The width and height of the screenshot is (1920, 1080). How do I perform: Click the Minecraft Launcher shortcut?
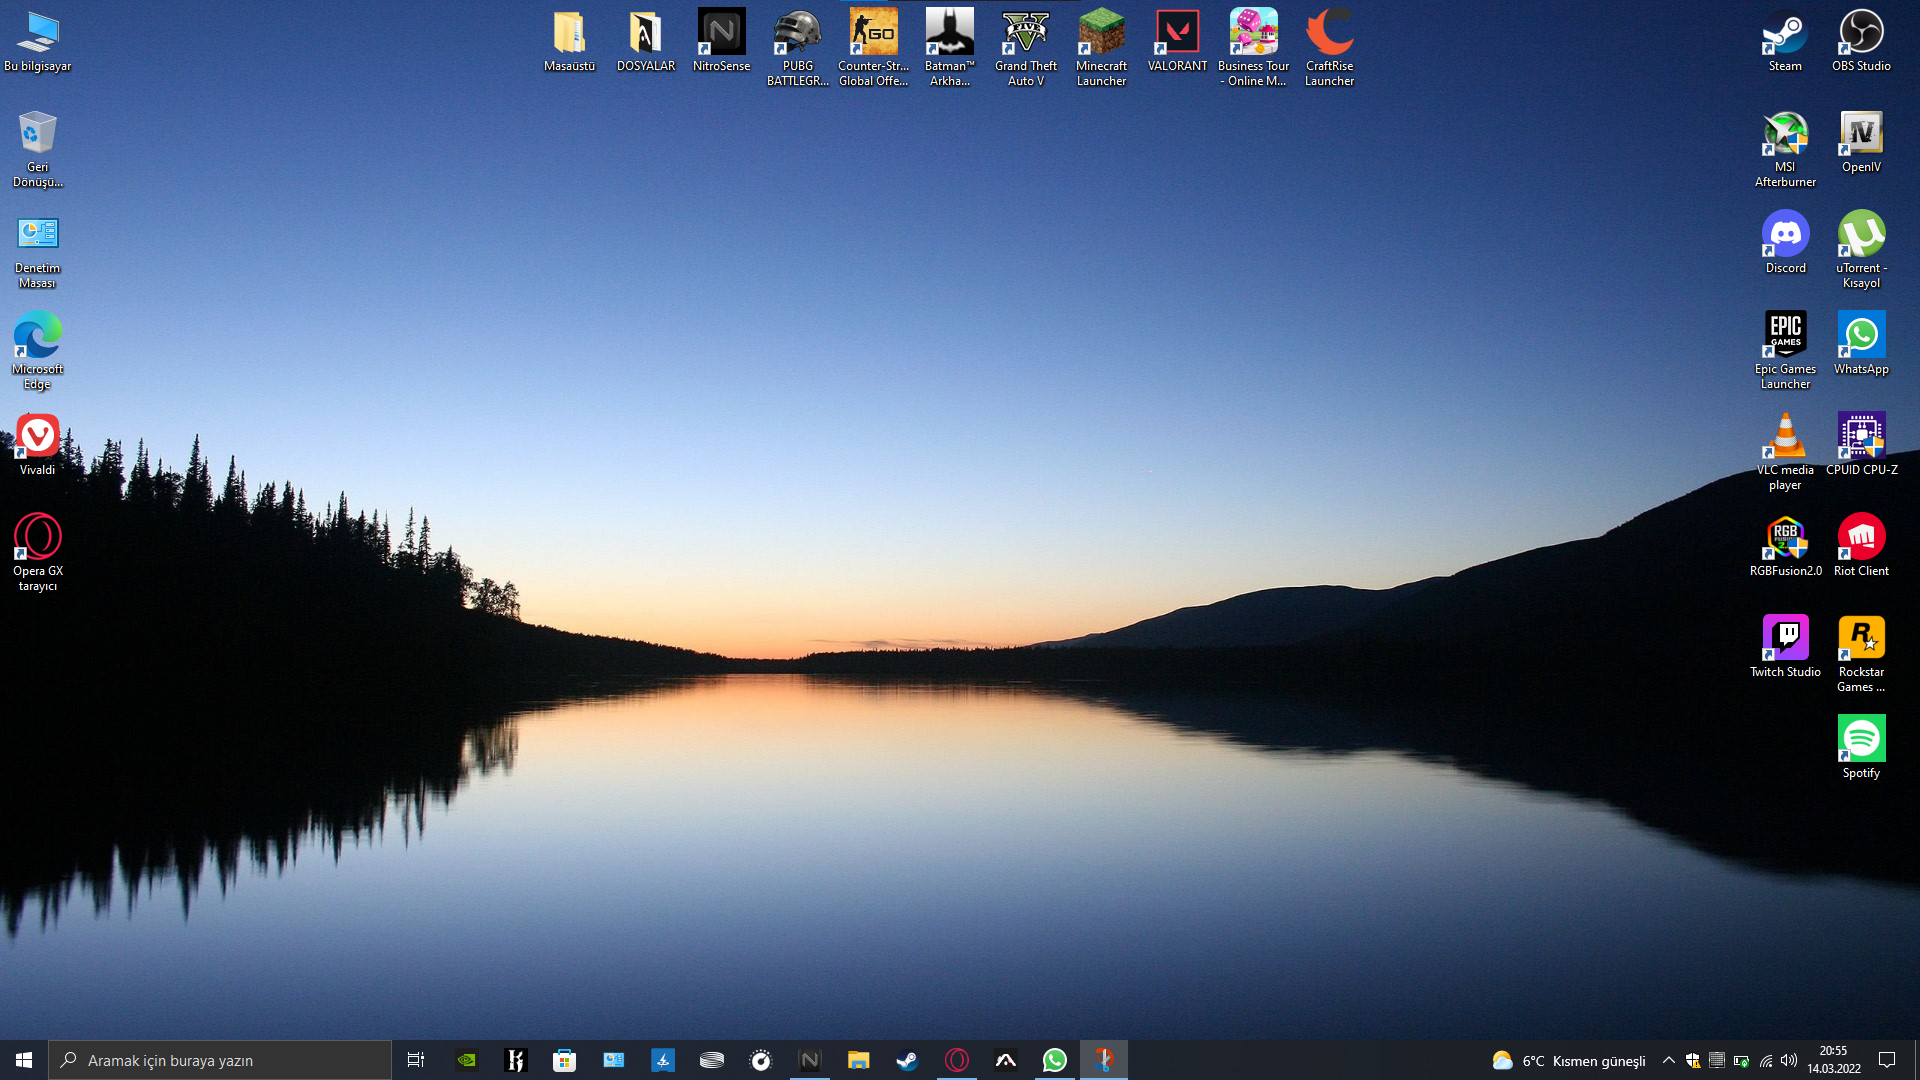[1101, 47]
